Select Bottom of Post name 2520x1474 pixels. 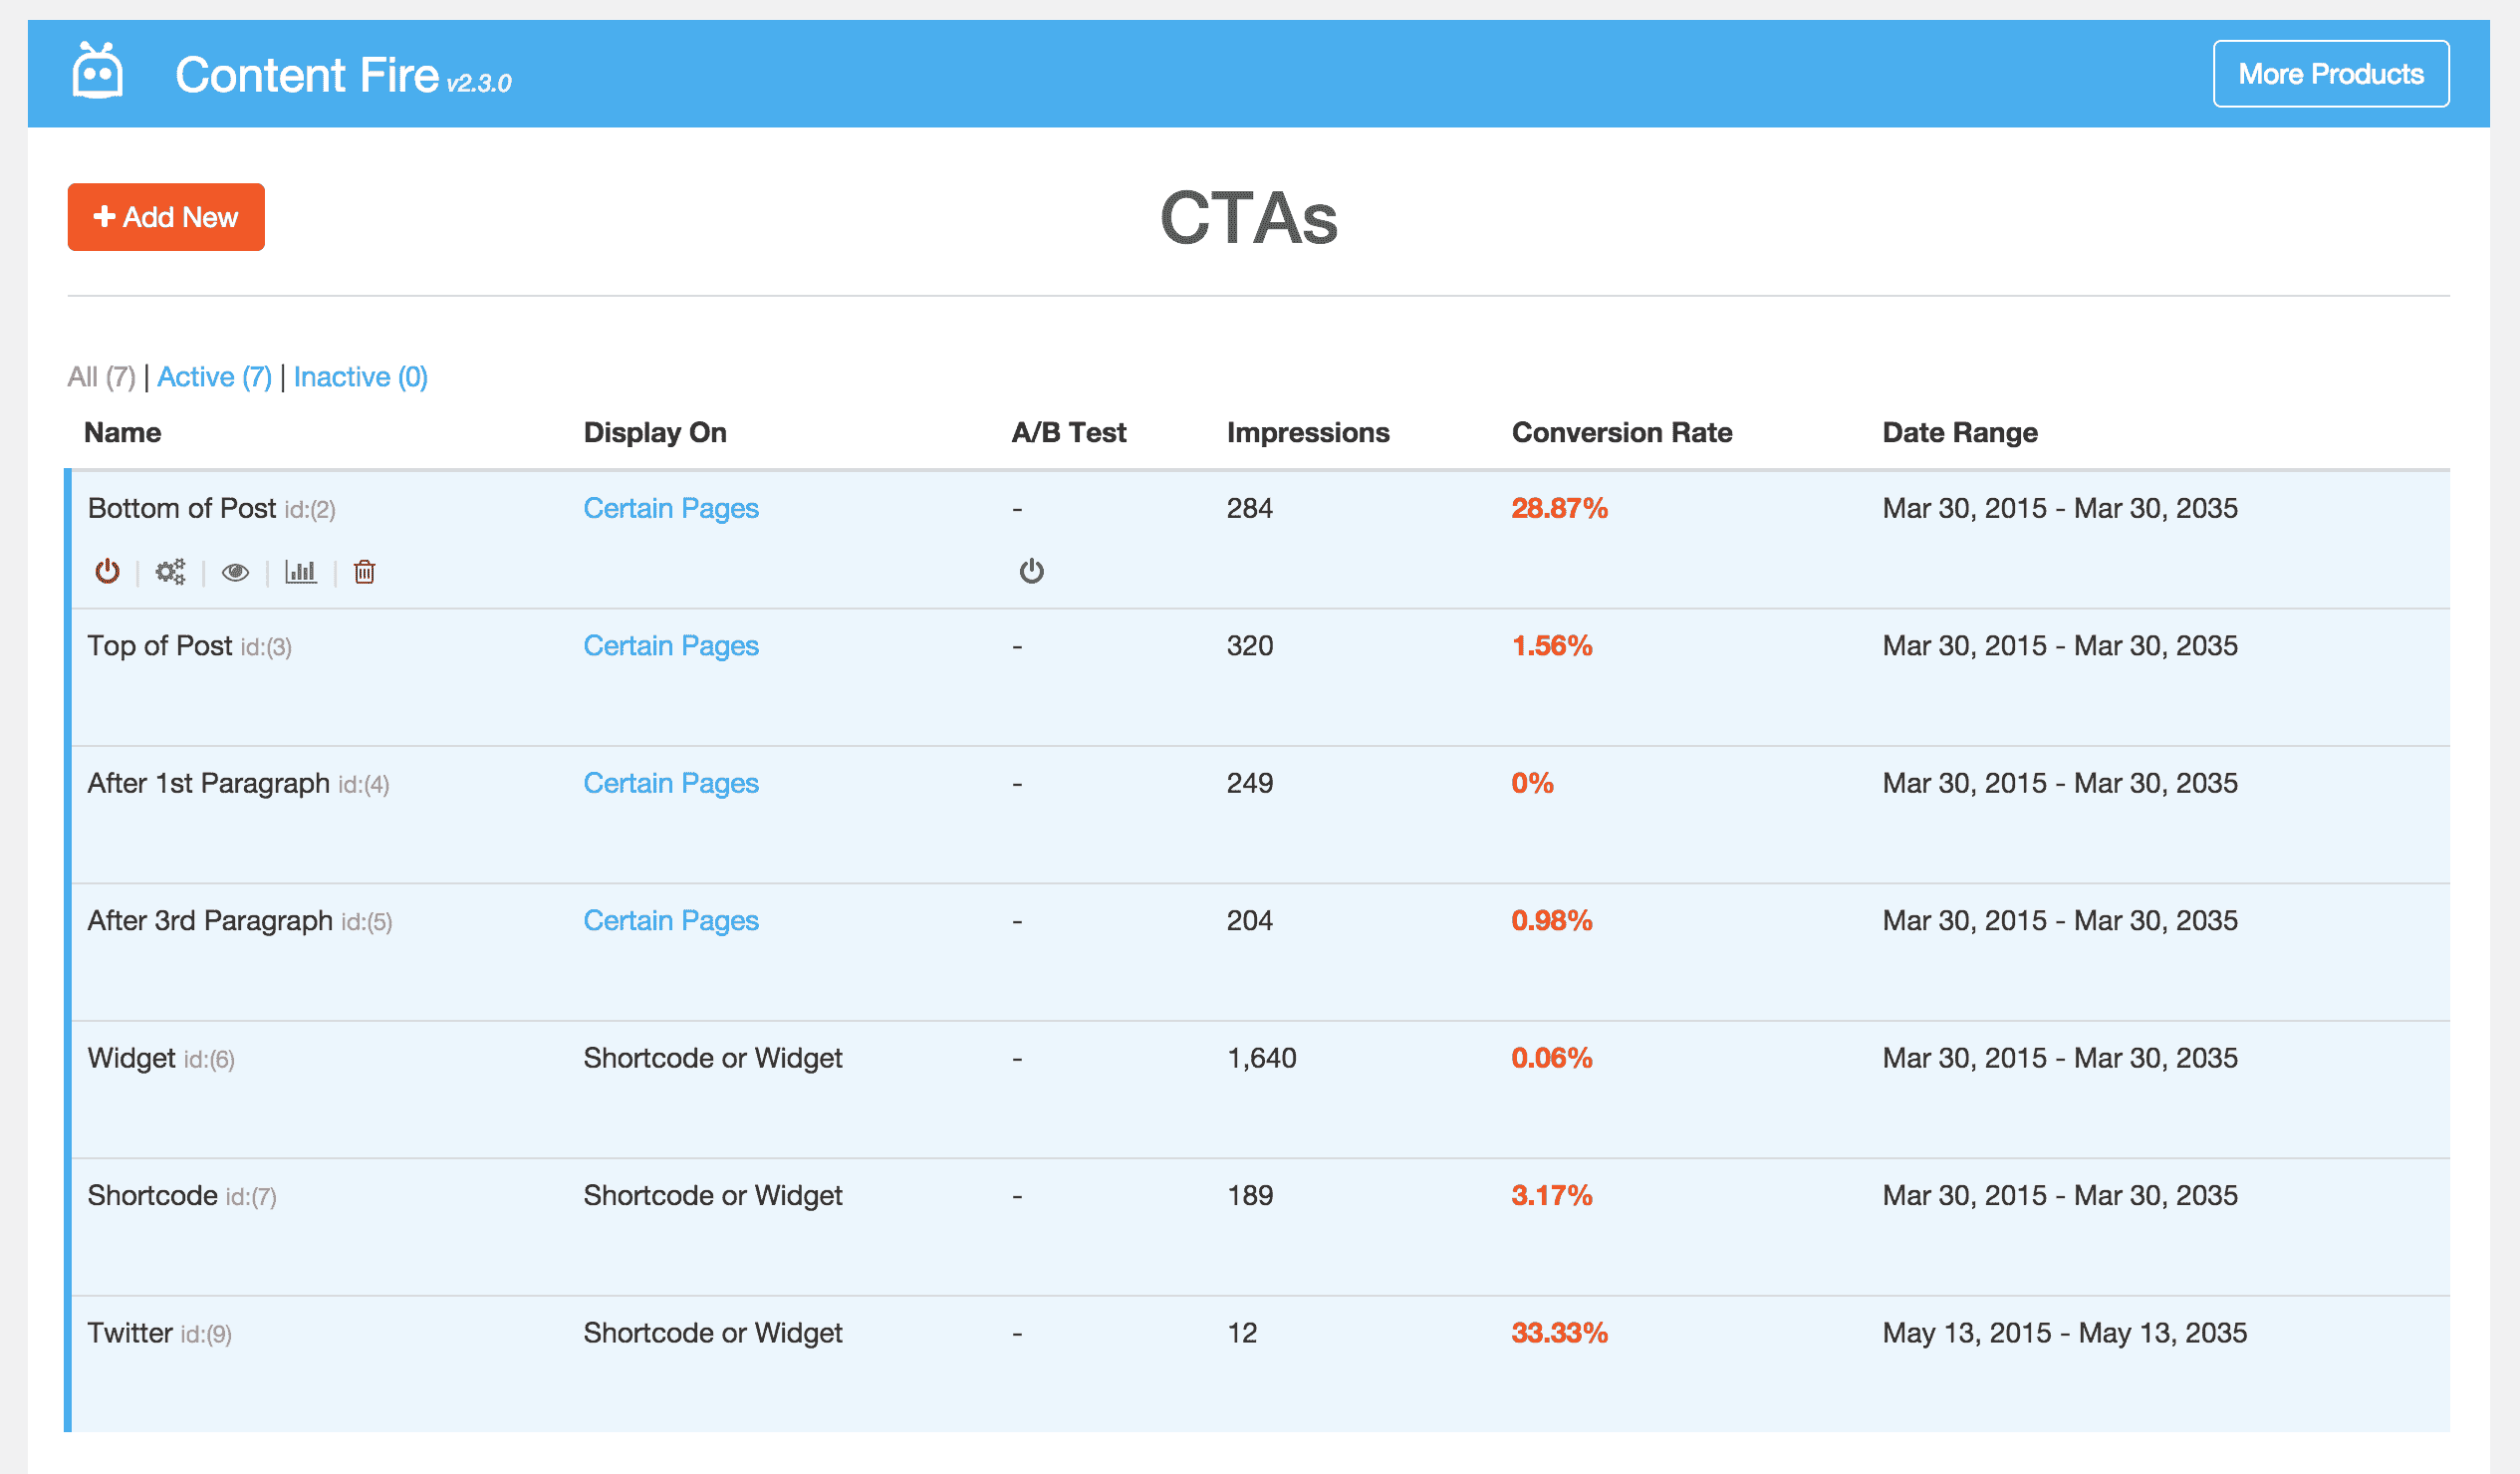tap(181, 508)
